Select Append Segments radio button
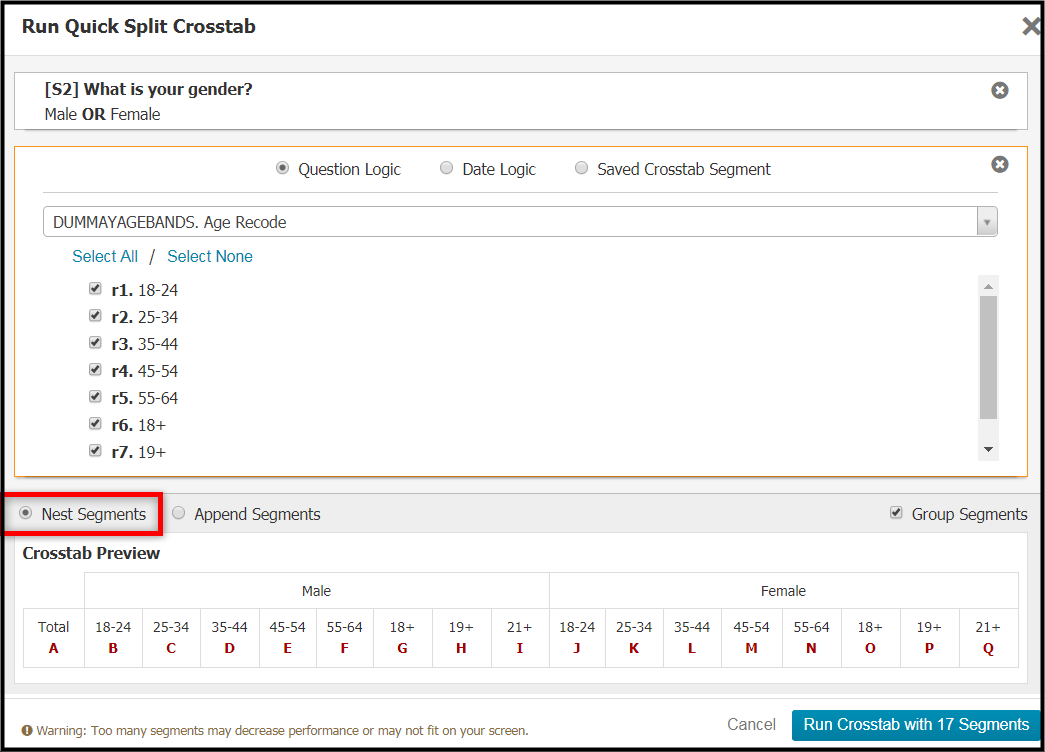The width and height of the screenshot is (1045, 752). click(179, 513)
